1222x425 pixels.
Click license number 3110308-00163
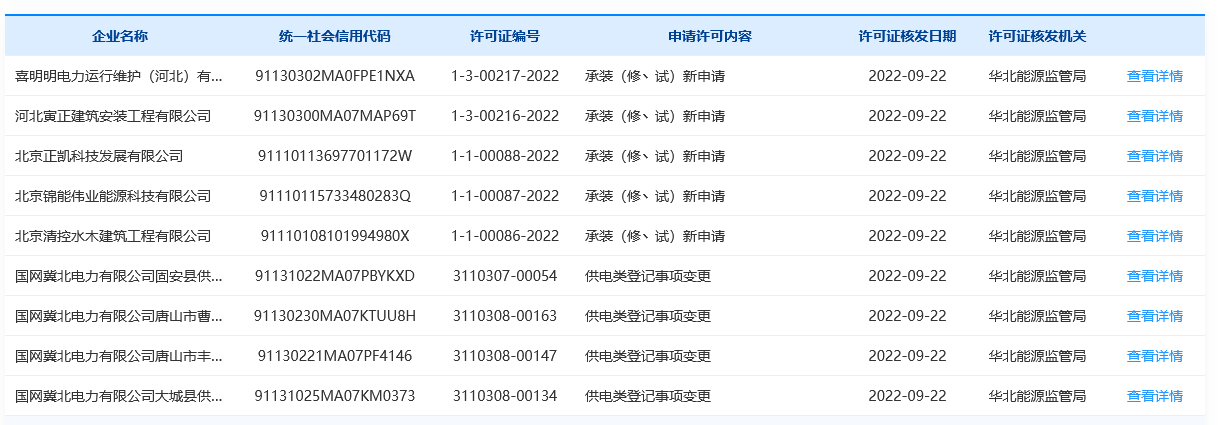click(505, 316)
